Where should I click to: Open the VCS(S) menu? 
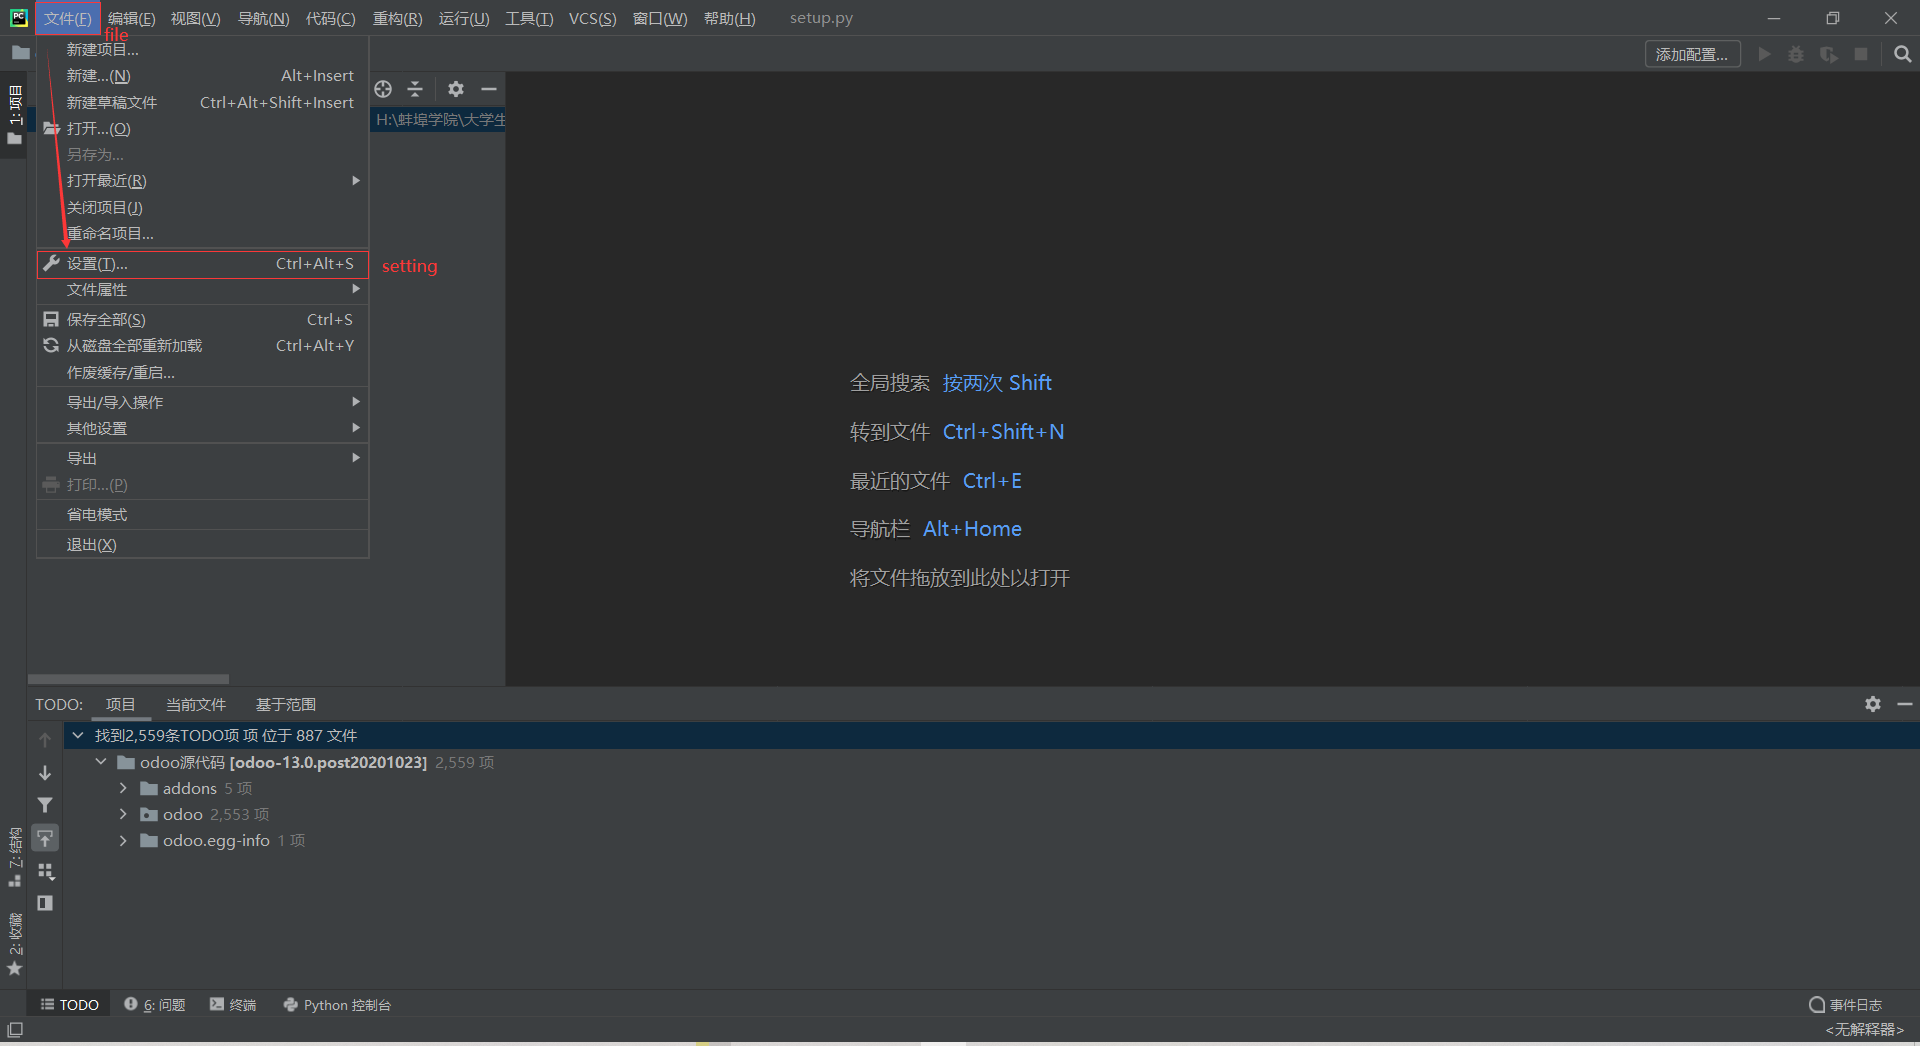coord(592,18)
